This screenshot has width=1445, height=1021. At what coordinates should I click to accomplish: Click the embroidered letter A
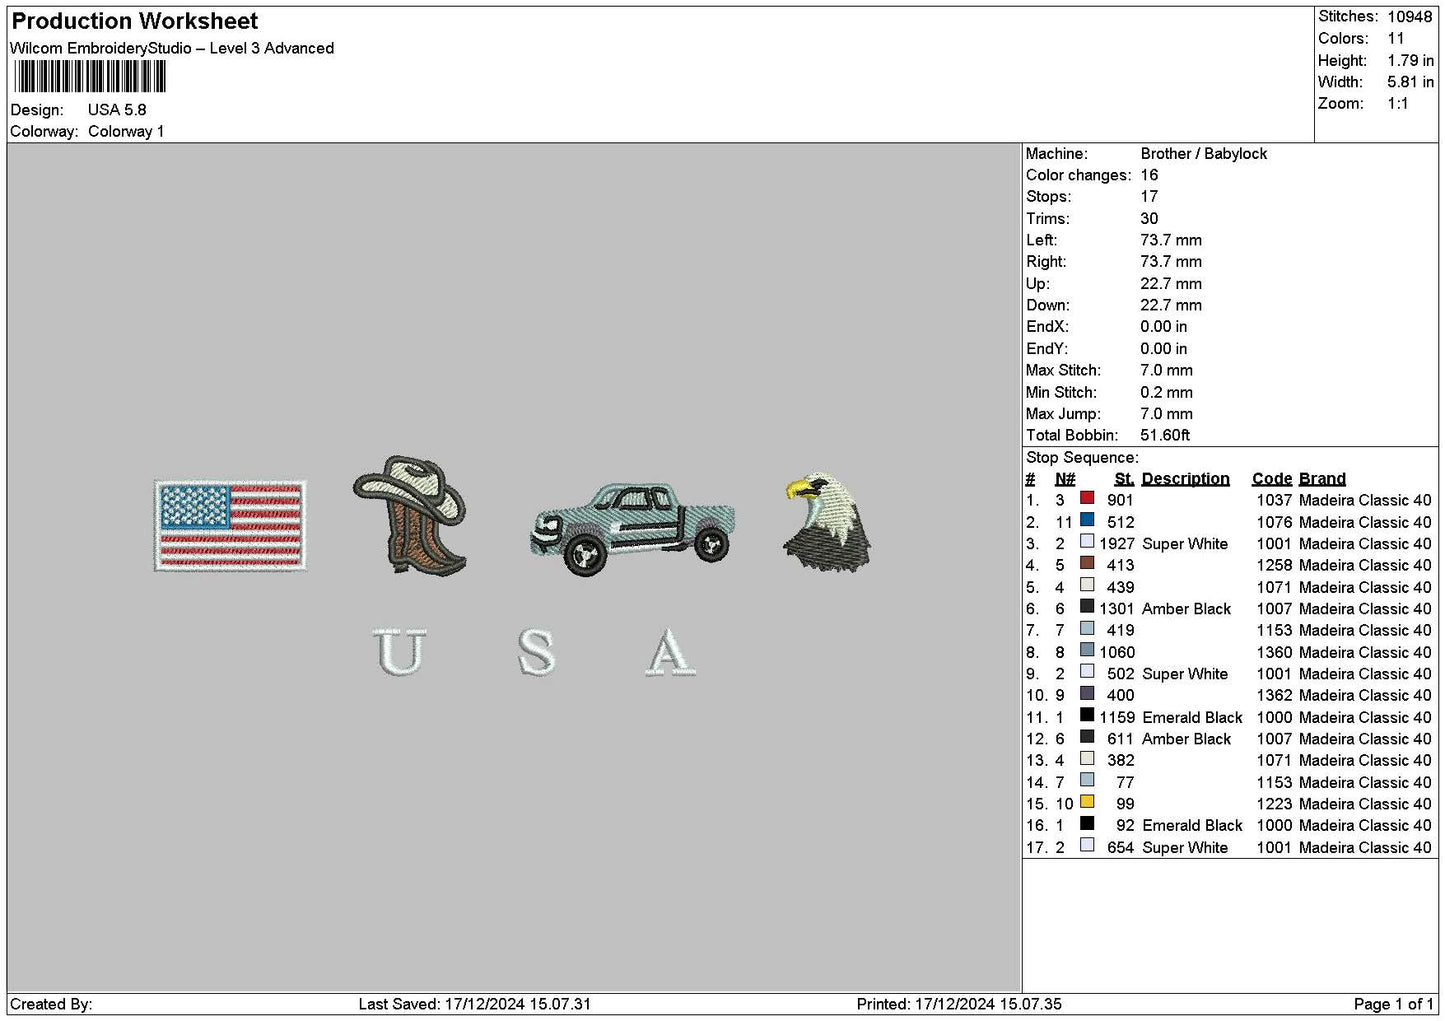tap(670, 652)
